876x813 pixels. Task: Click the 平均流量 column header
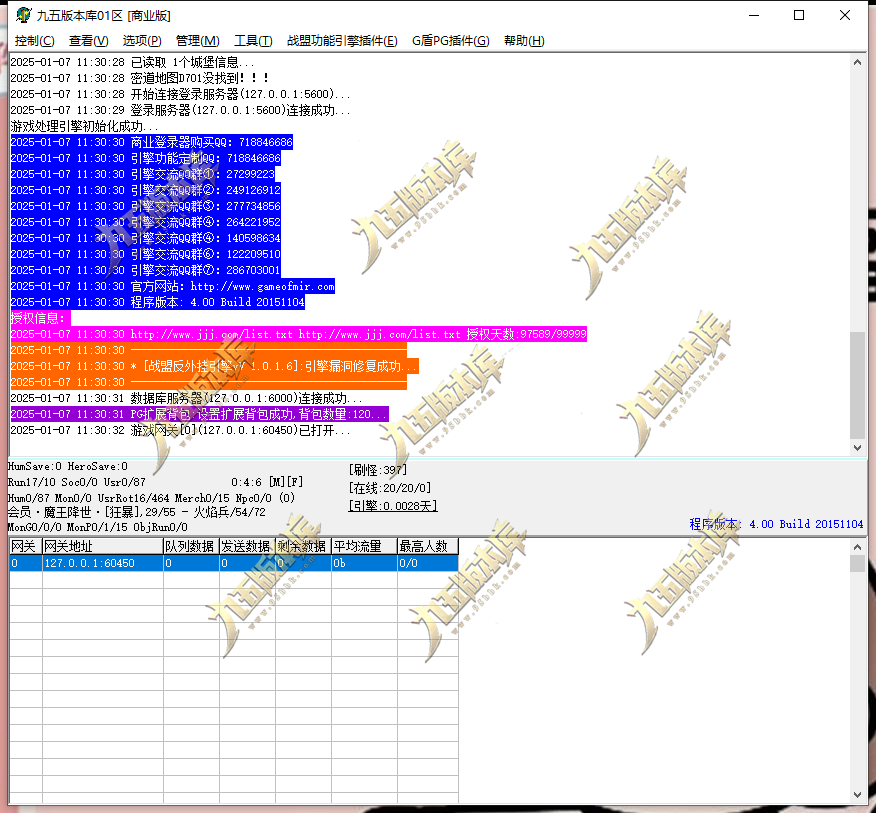click(x=364, y=546)
